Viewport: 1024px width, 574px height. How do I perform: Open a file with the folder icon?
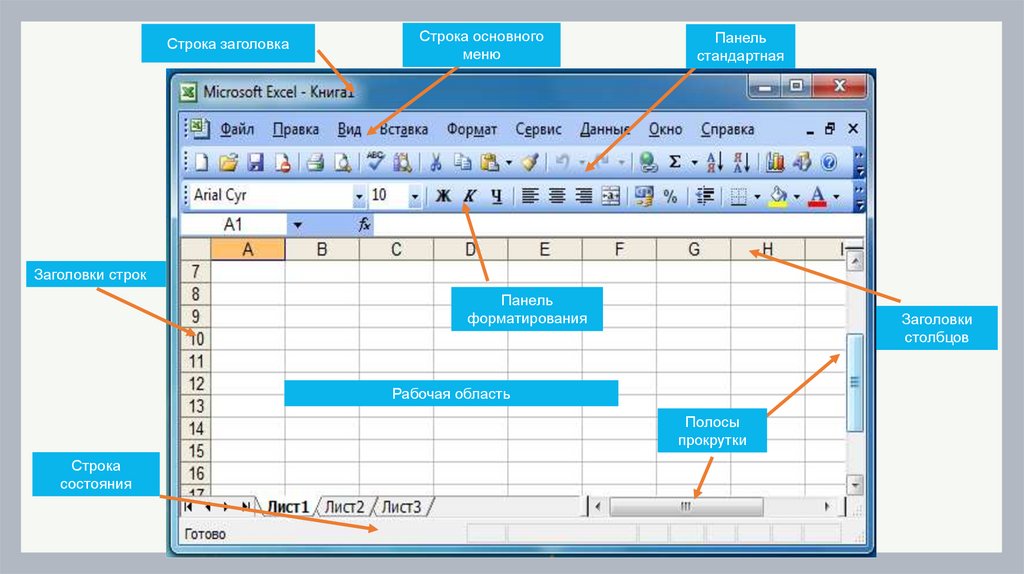(x=229, y=162)
